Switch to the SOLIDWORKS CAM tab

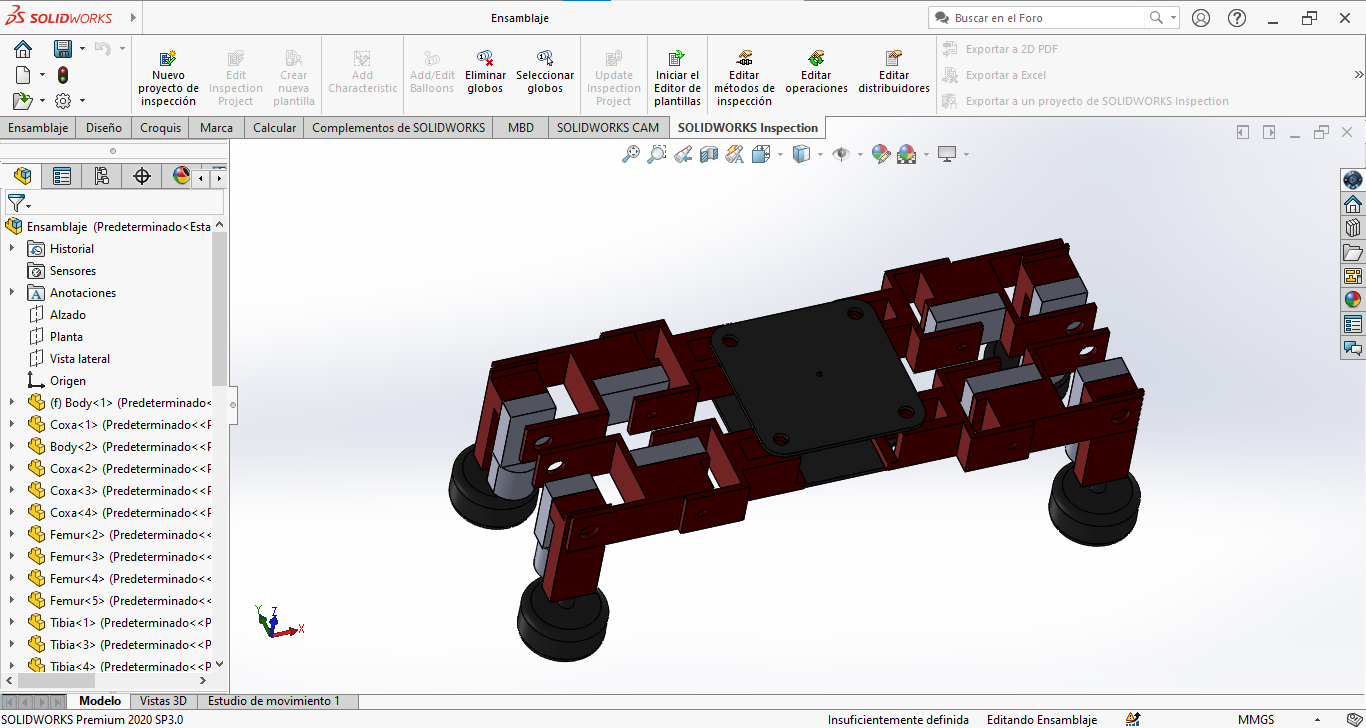(x=607, y=127)
